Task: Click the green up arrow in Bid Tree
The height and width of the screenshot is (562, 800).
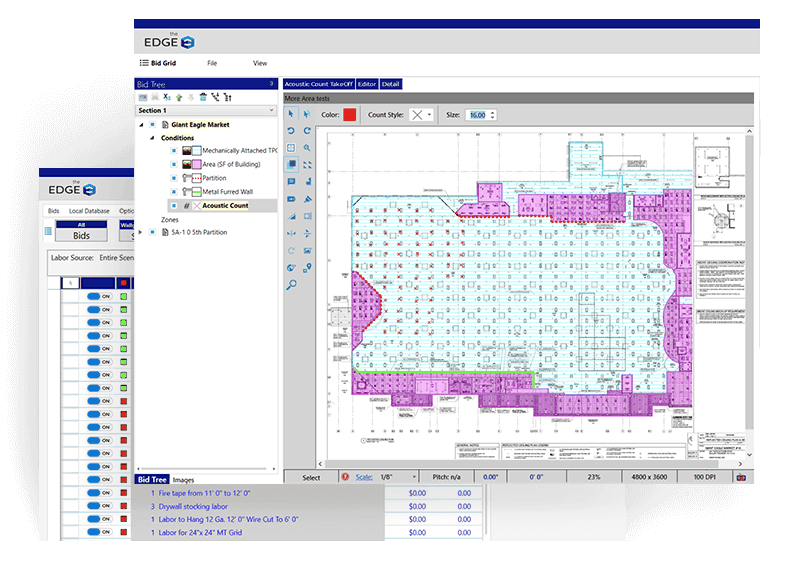Action: coord(179,97)
